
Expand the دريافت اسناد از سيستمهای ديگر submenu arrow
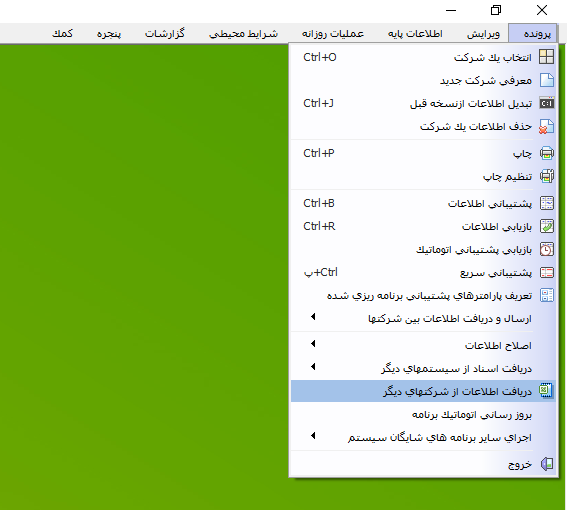313,367
